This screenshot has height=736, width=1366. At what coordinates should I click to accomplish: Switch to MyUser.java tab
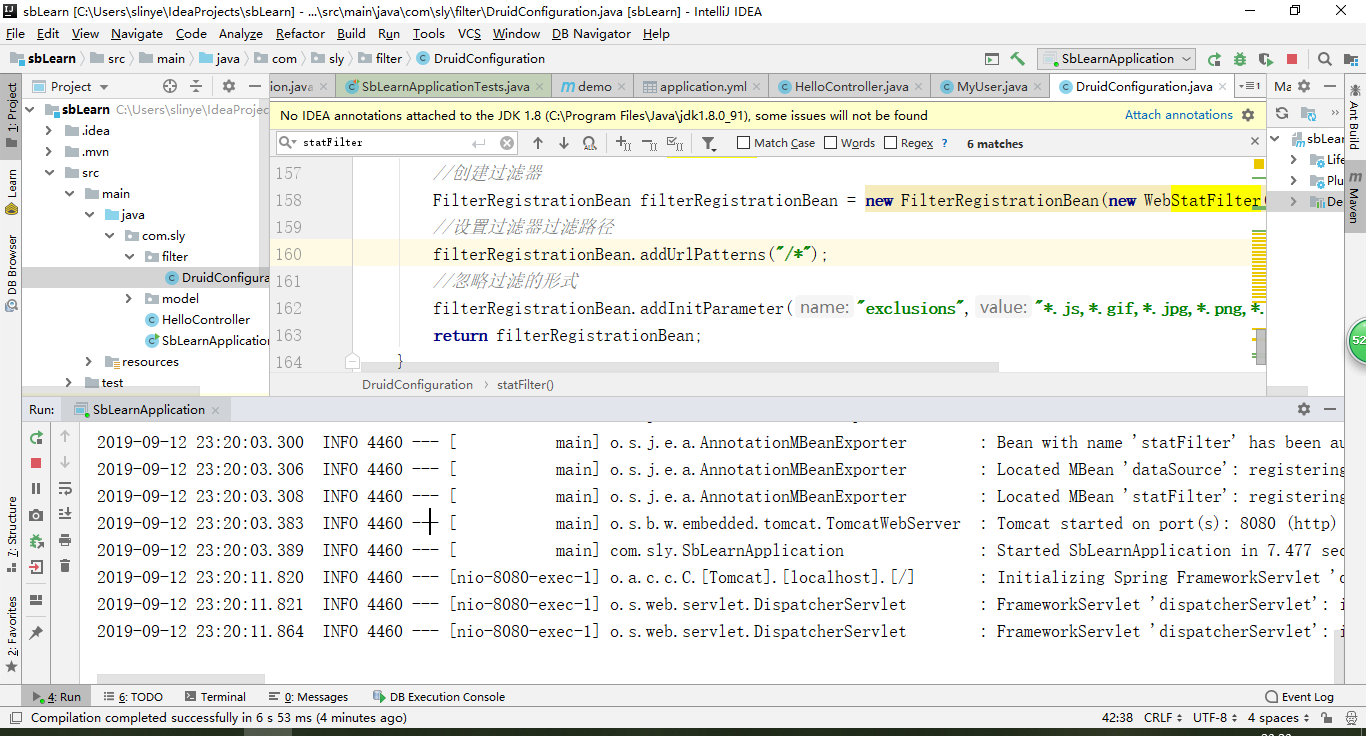[992, 87]
